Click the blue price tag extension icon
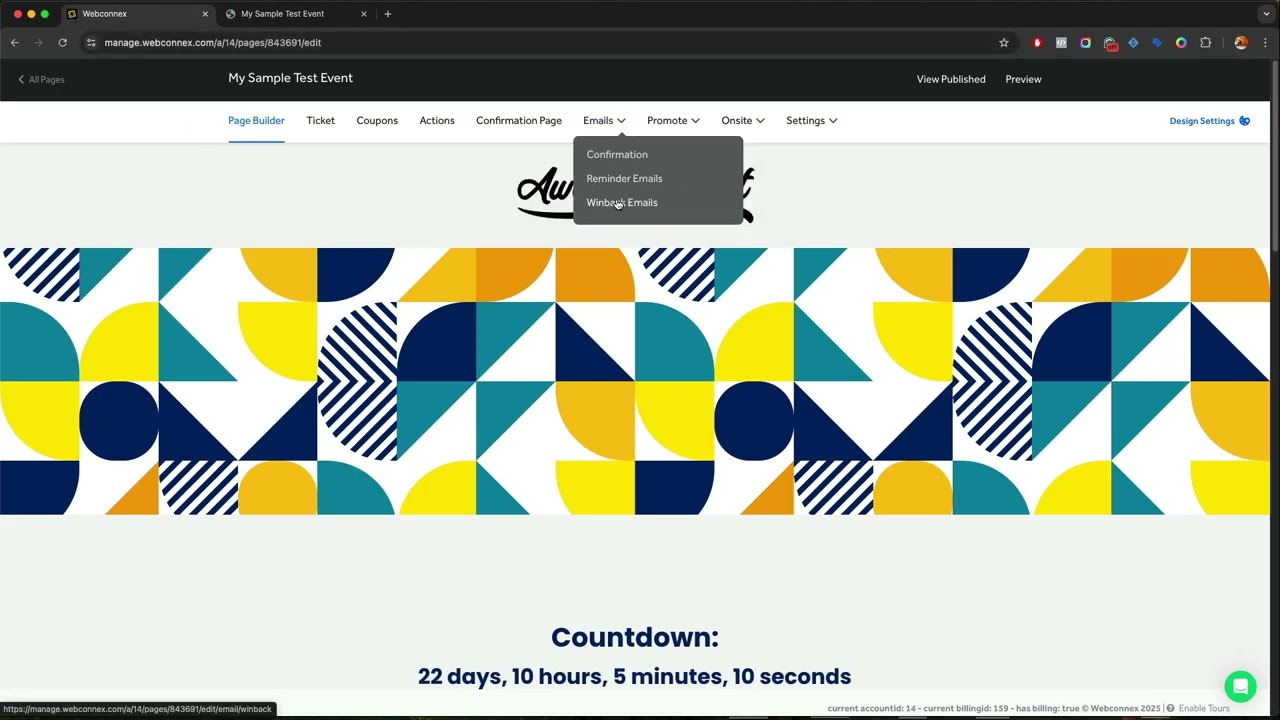The width and height of the screenshot is (1280, 720). click(1157, 43)
